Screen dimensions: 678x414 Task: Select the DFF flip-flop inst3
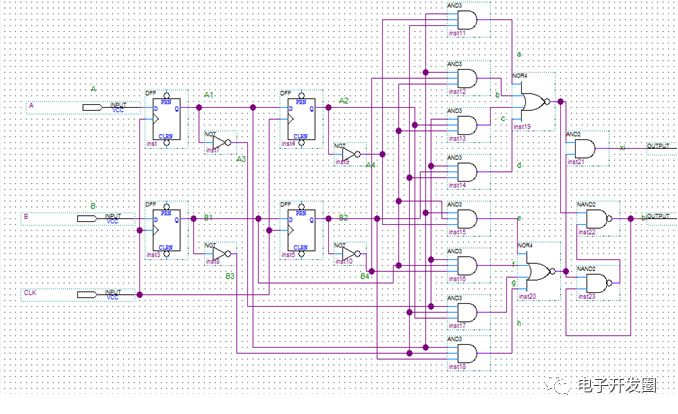pos(167,230)
